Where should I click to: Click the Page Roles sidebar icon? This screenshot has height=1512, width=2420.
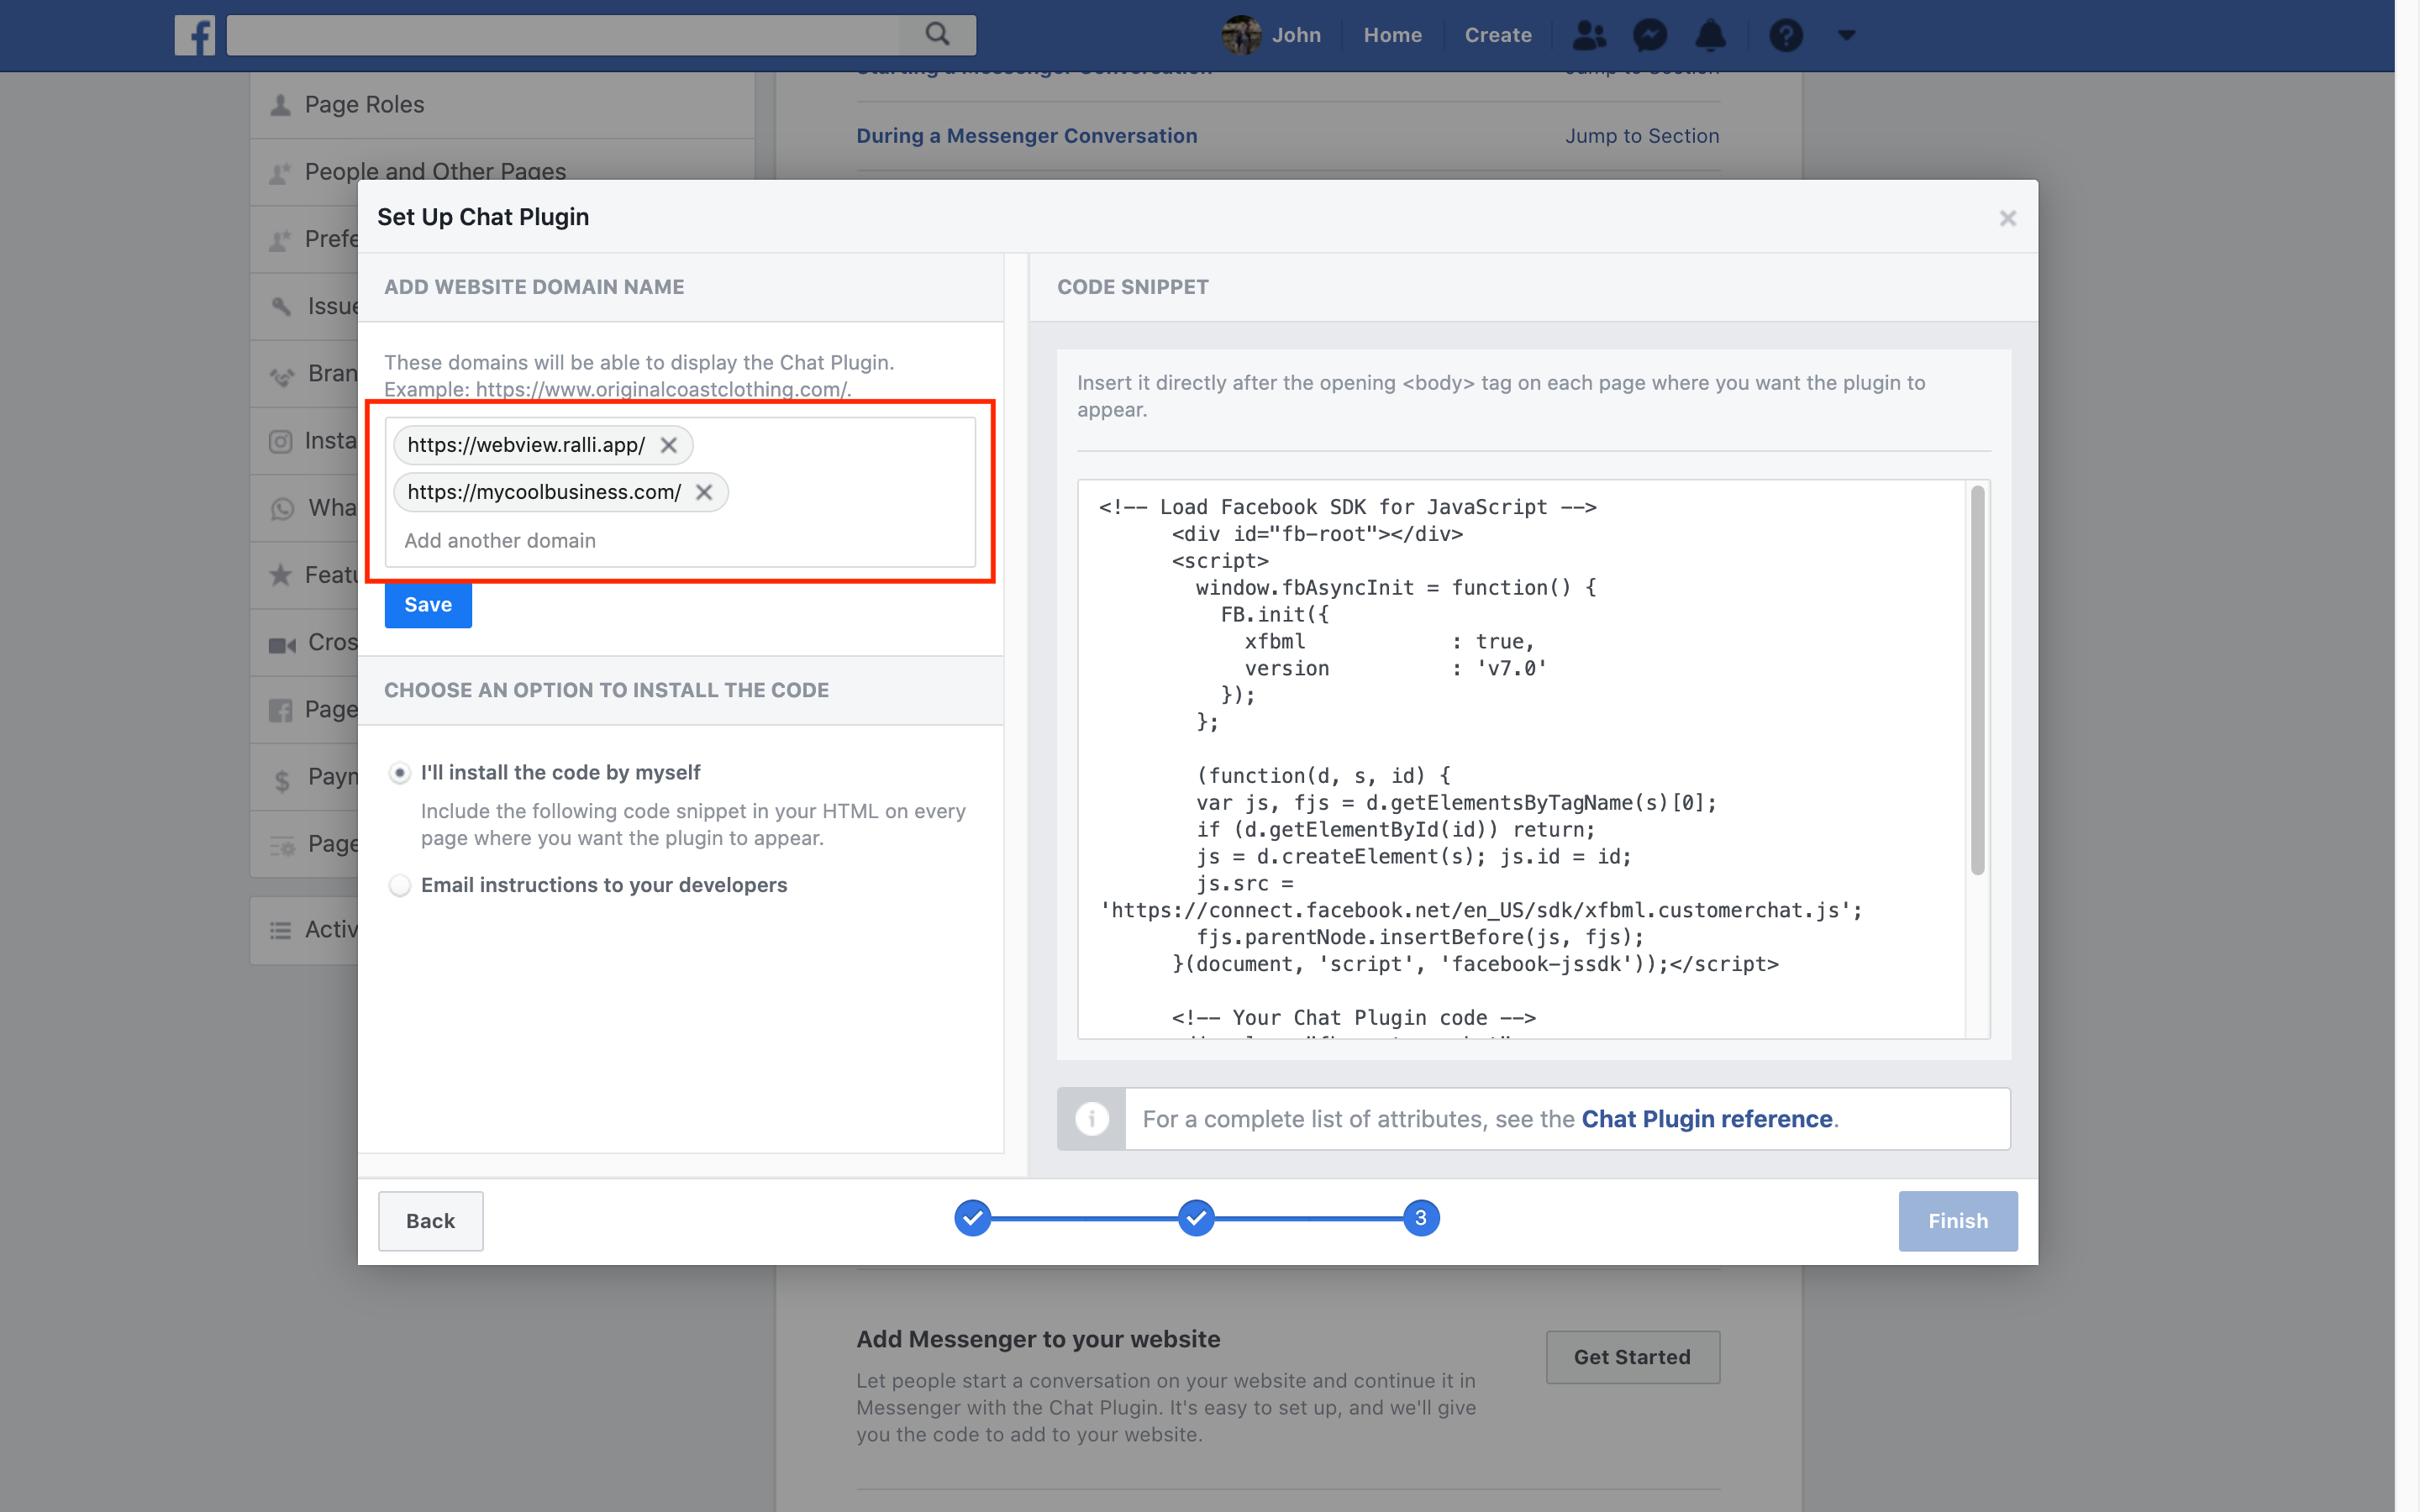[281, 105]
